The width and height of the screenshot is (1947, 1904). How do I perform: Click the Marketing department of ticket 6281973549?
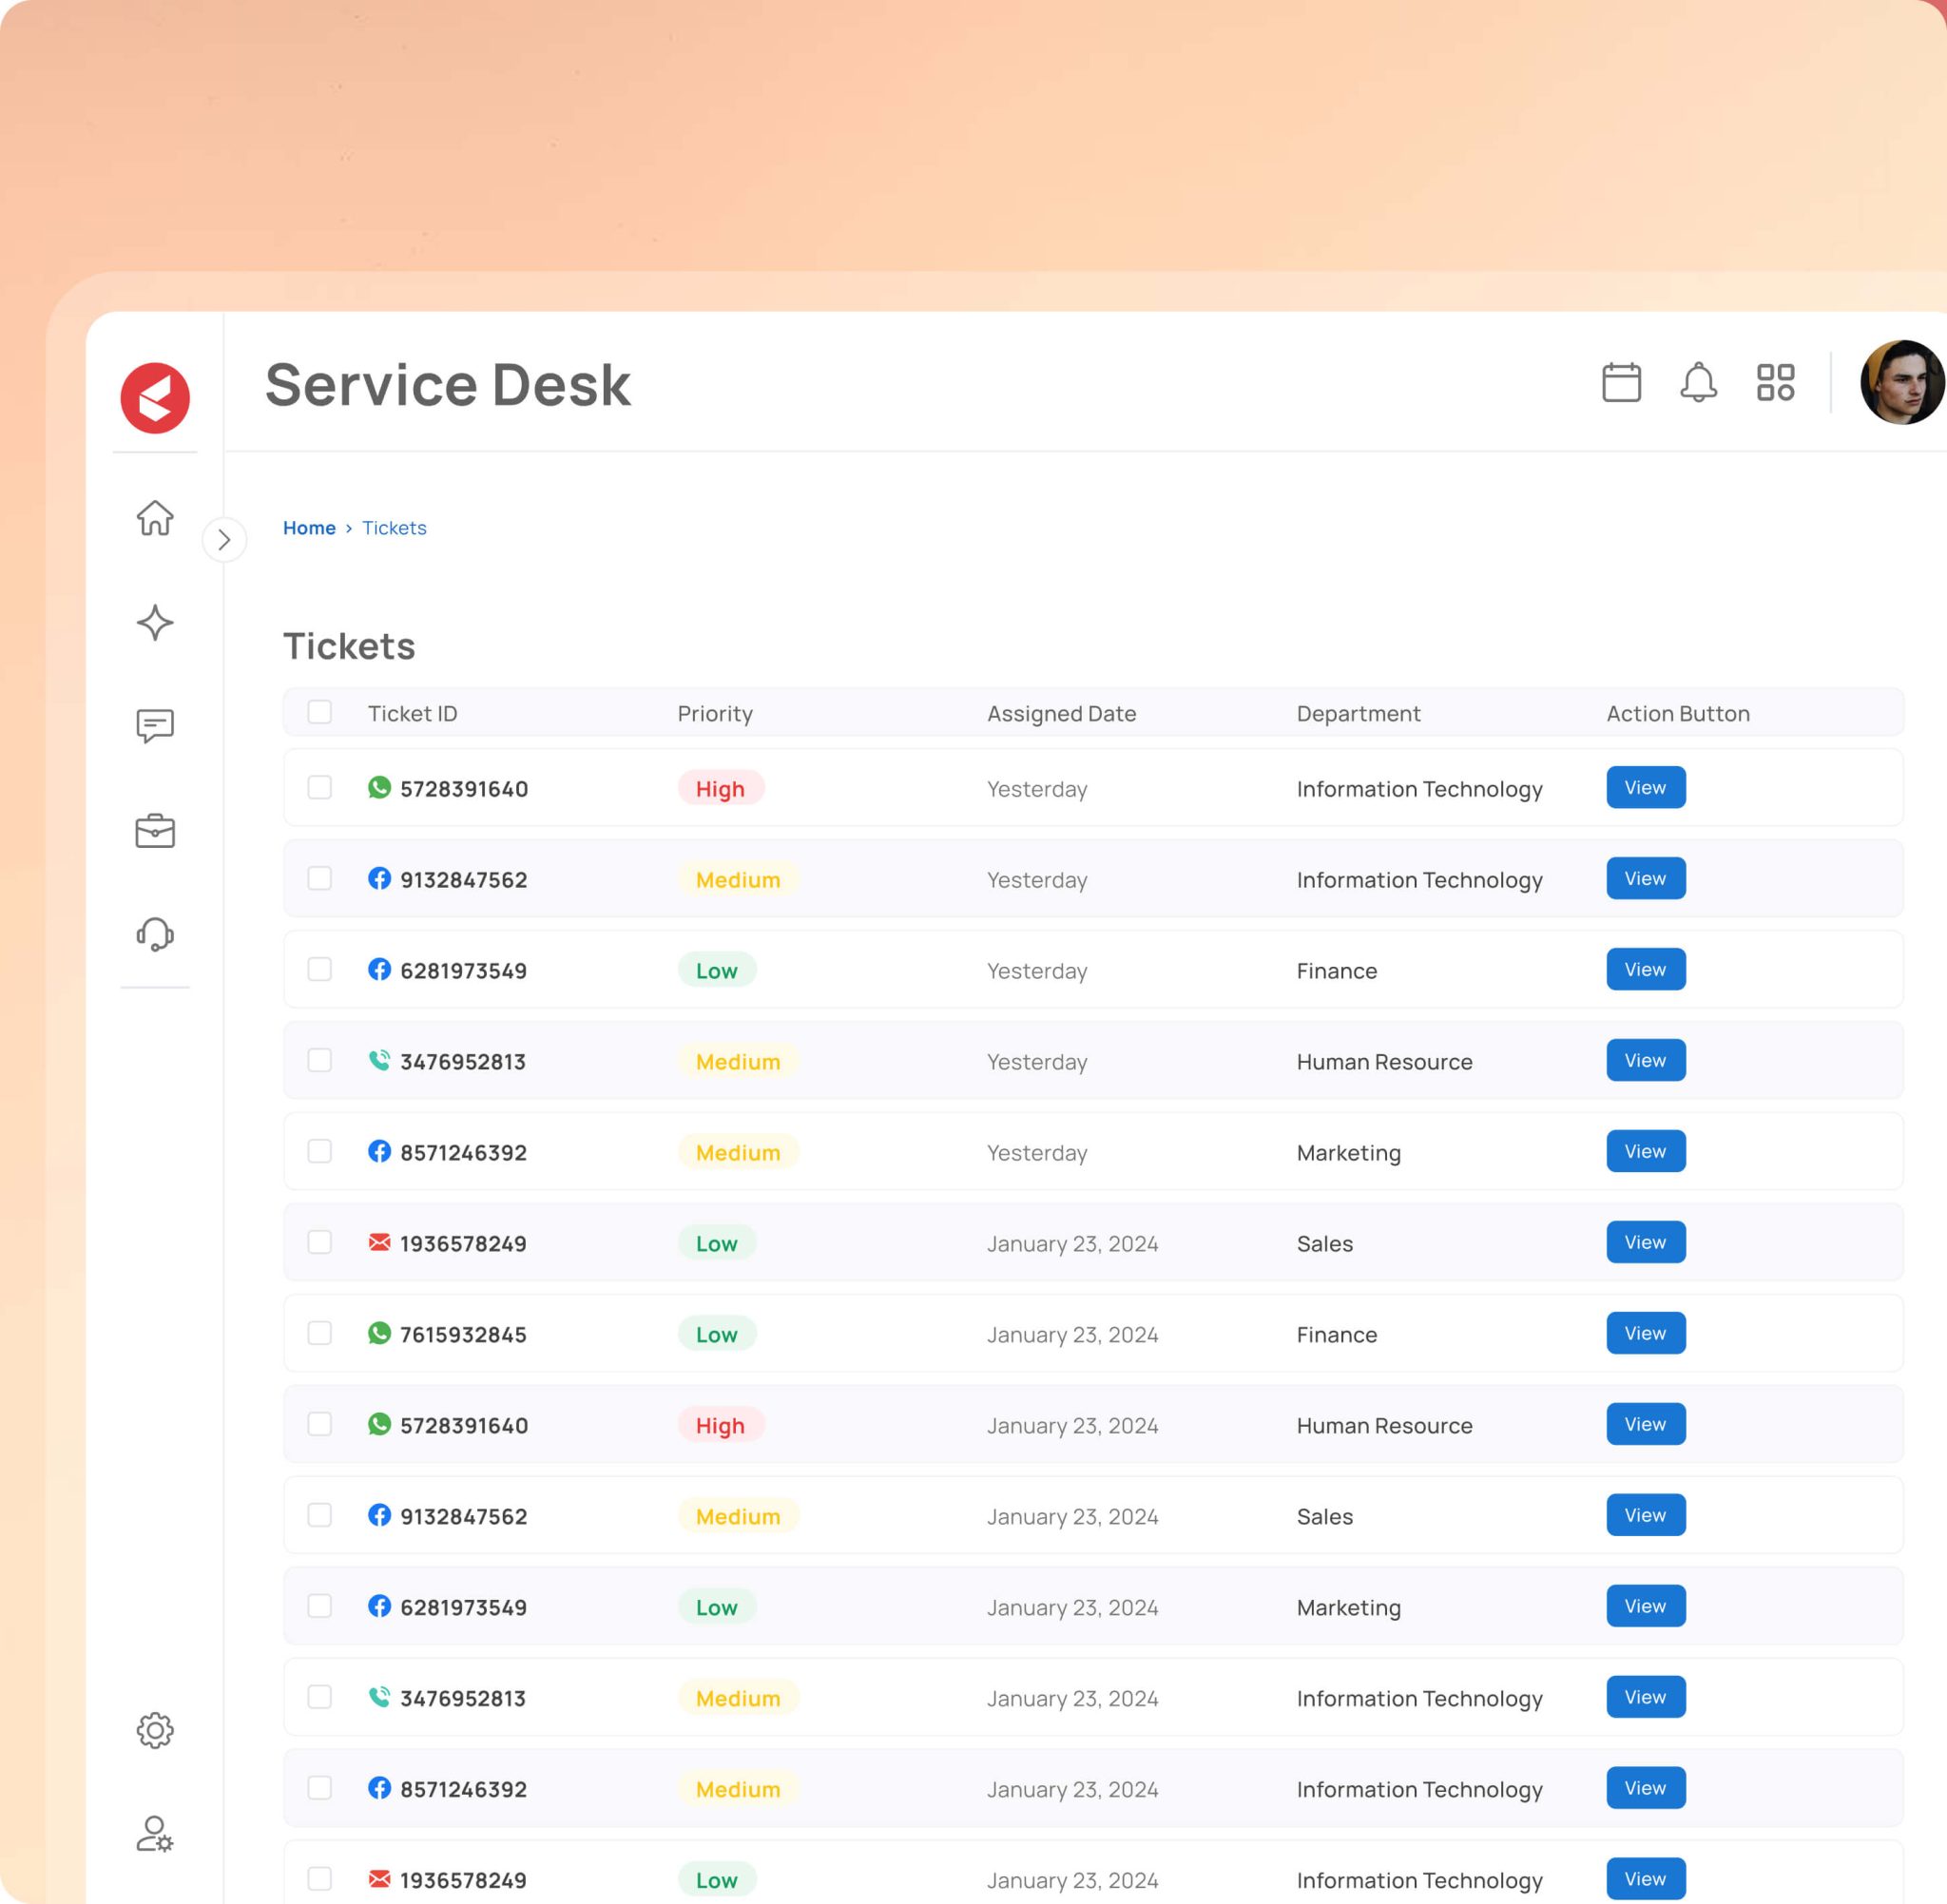coord(1348,1608)
